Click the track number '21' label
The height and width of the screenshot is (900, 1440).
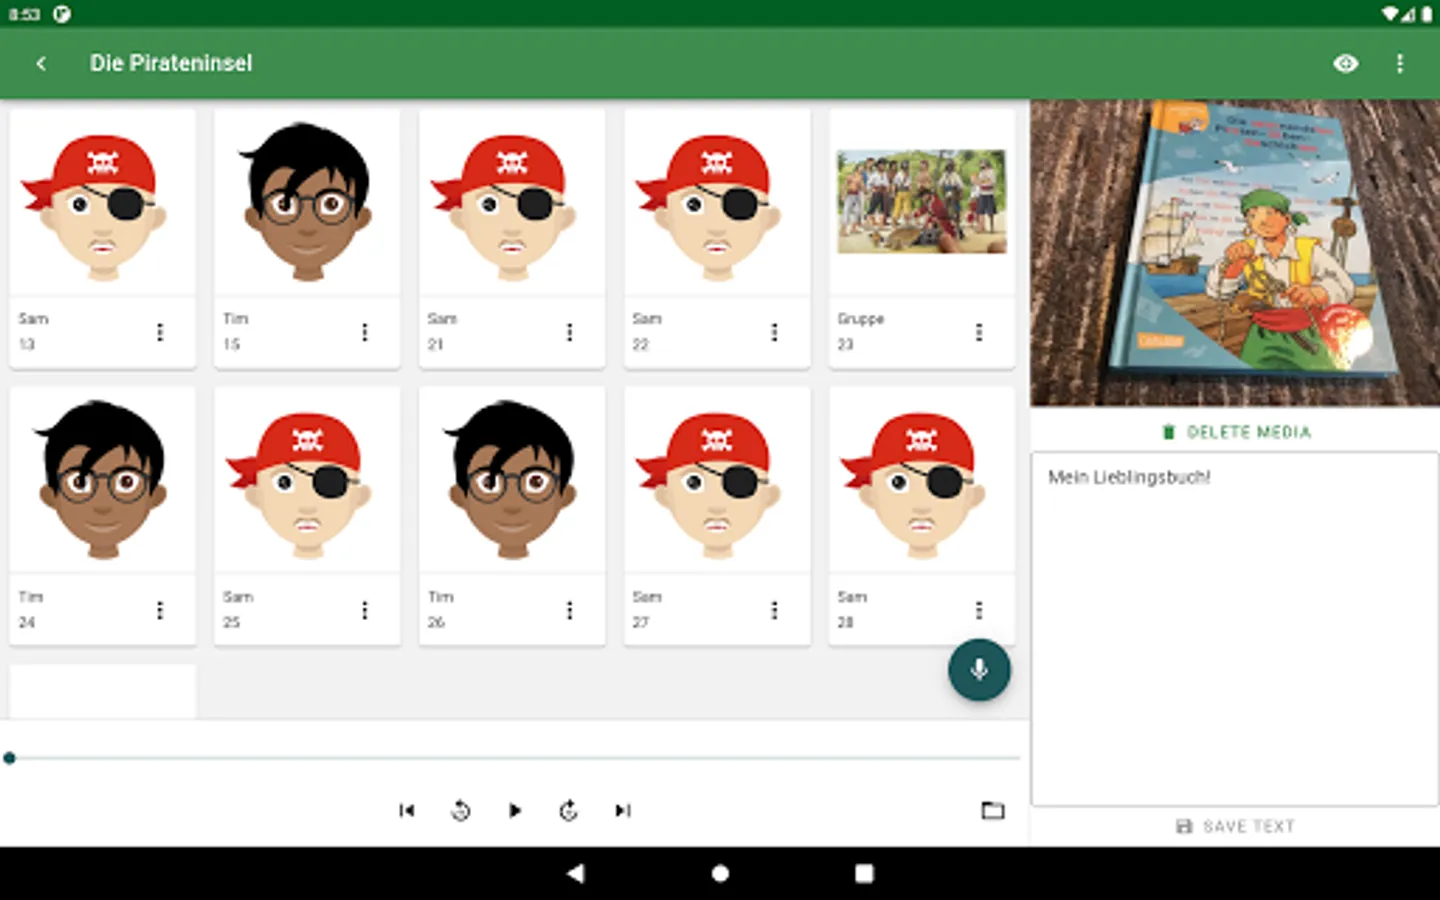[436, 344]
